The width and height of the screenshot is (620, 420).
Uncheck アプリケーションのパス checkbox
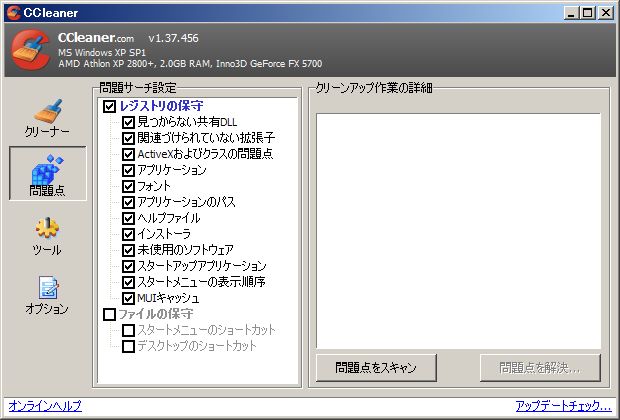click(128, 202)
